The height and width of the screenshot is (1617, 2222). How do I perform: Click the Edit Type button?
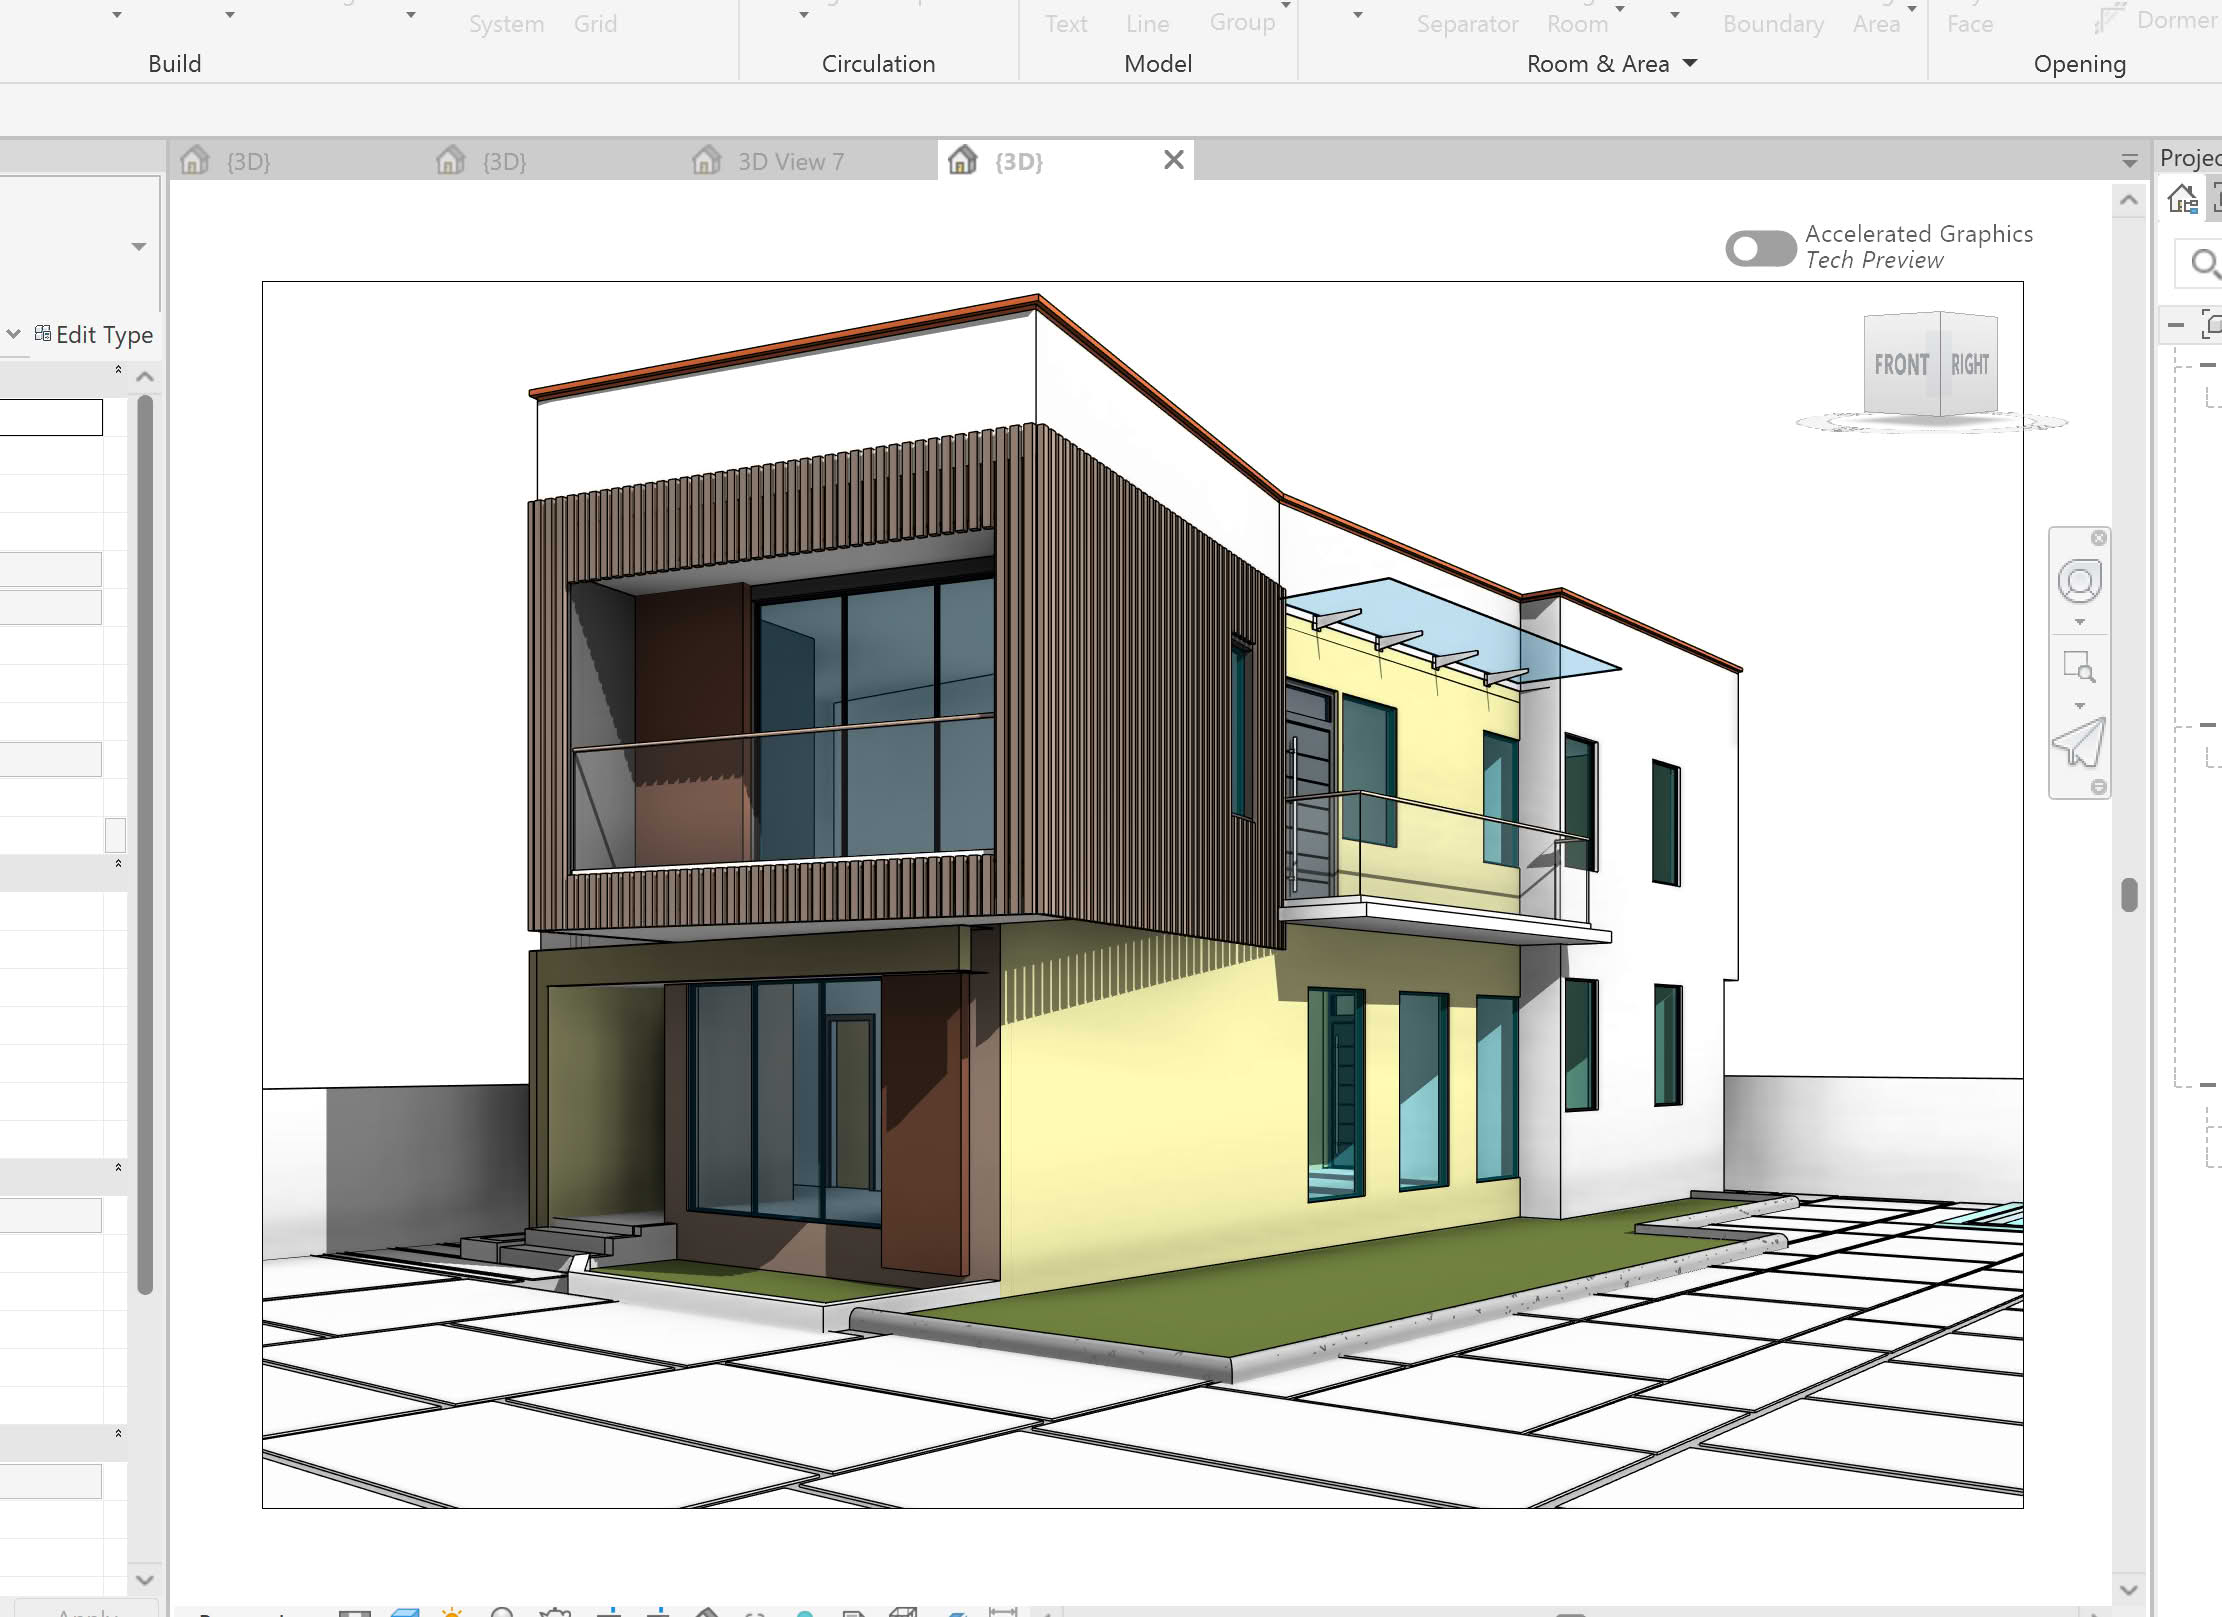pos(94,335)
